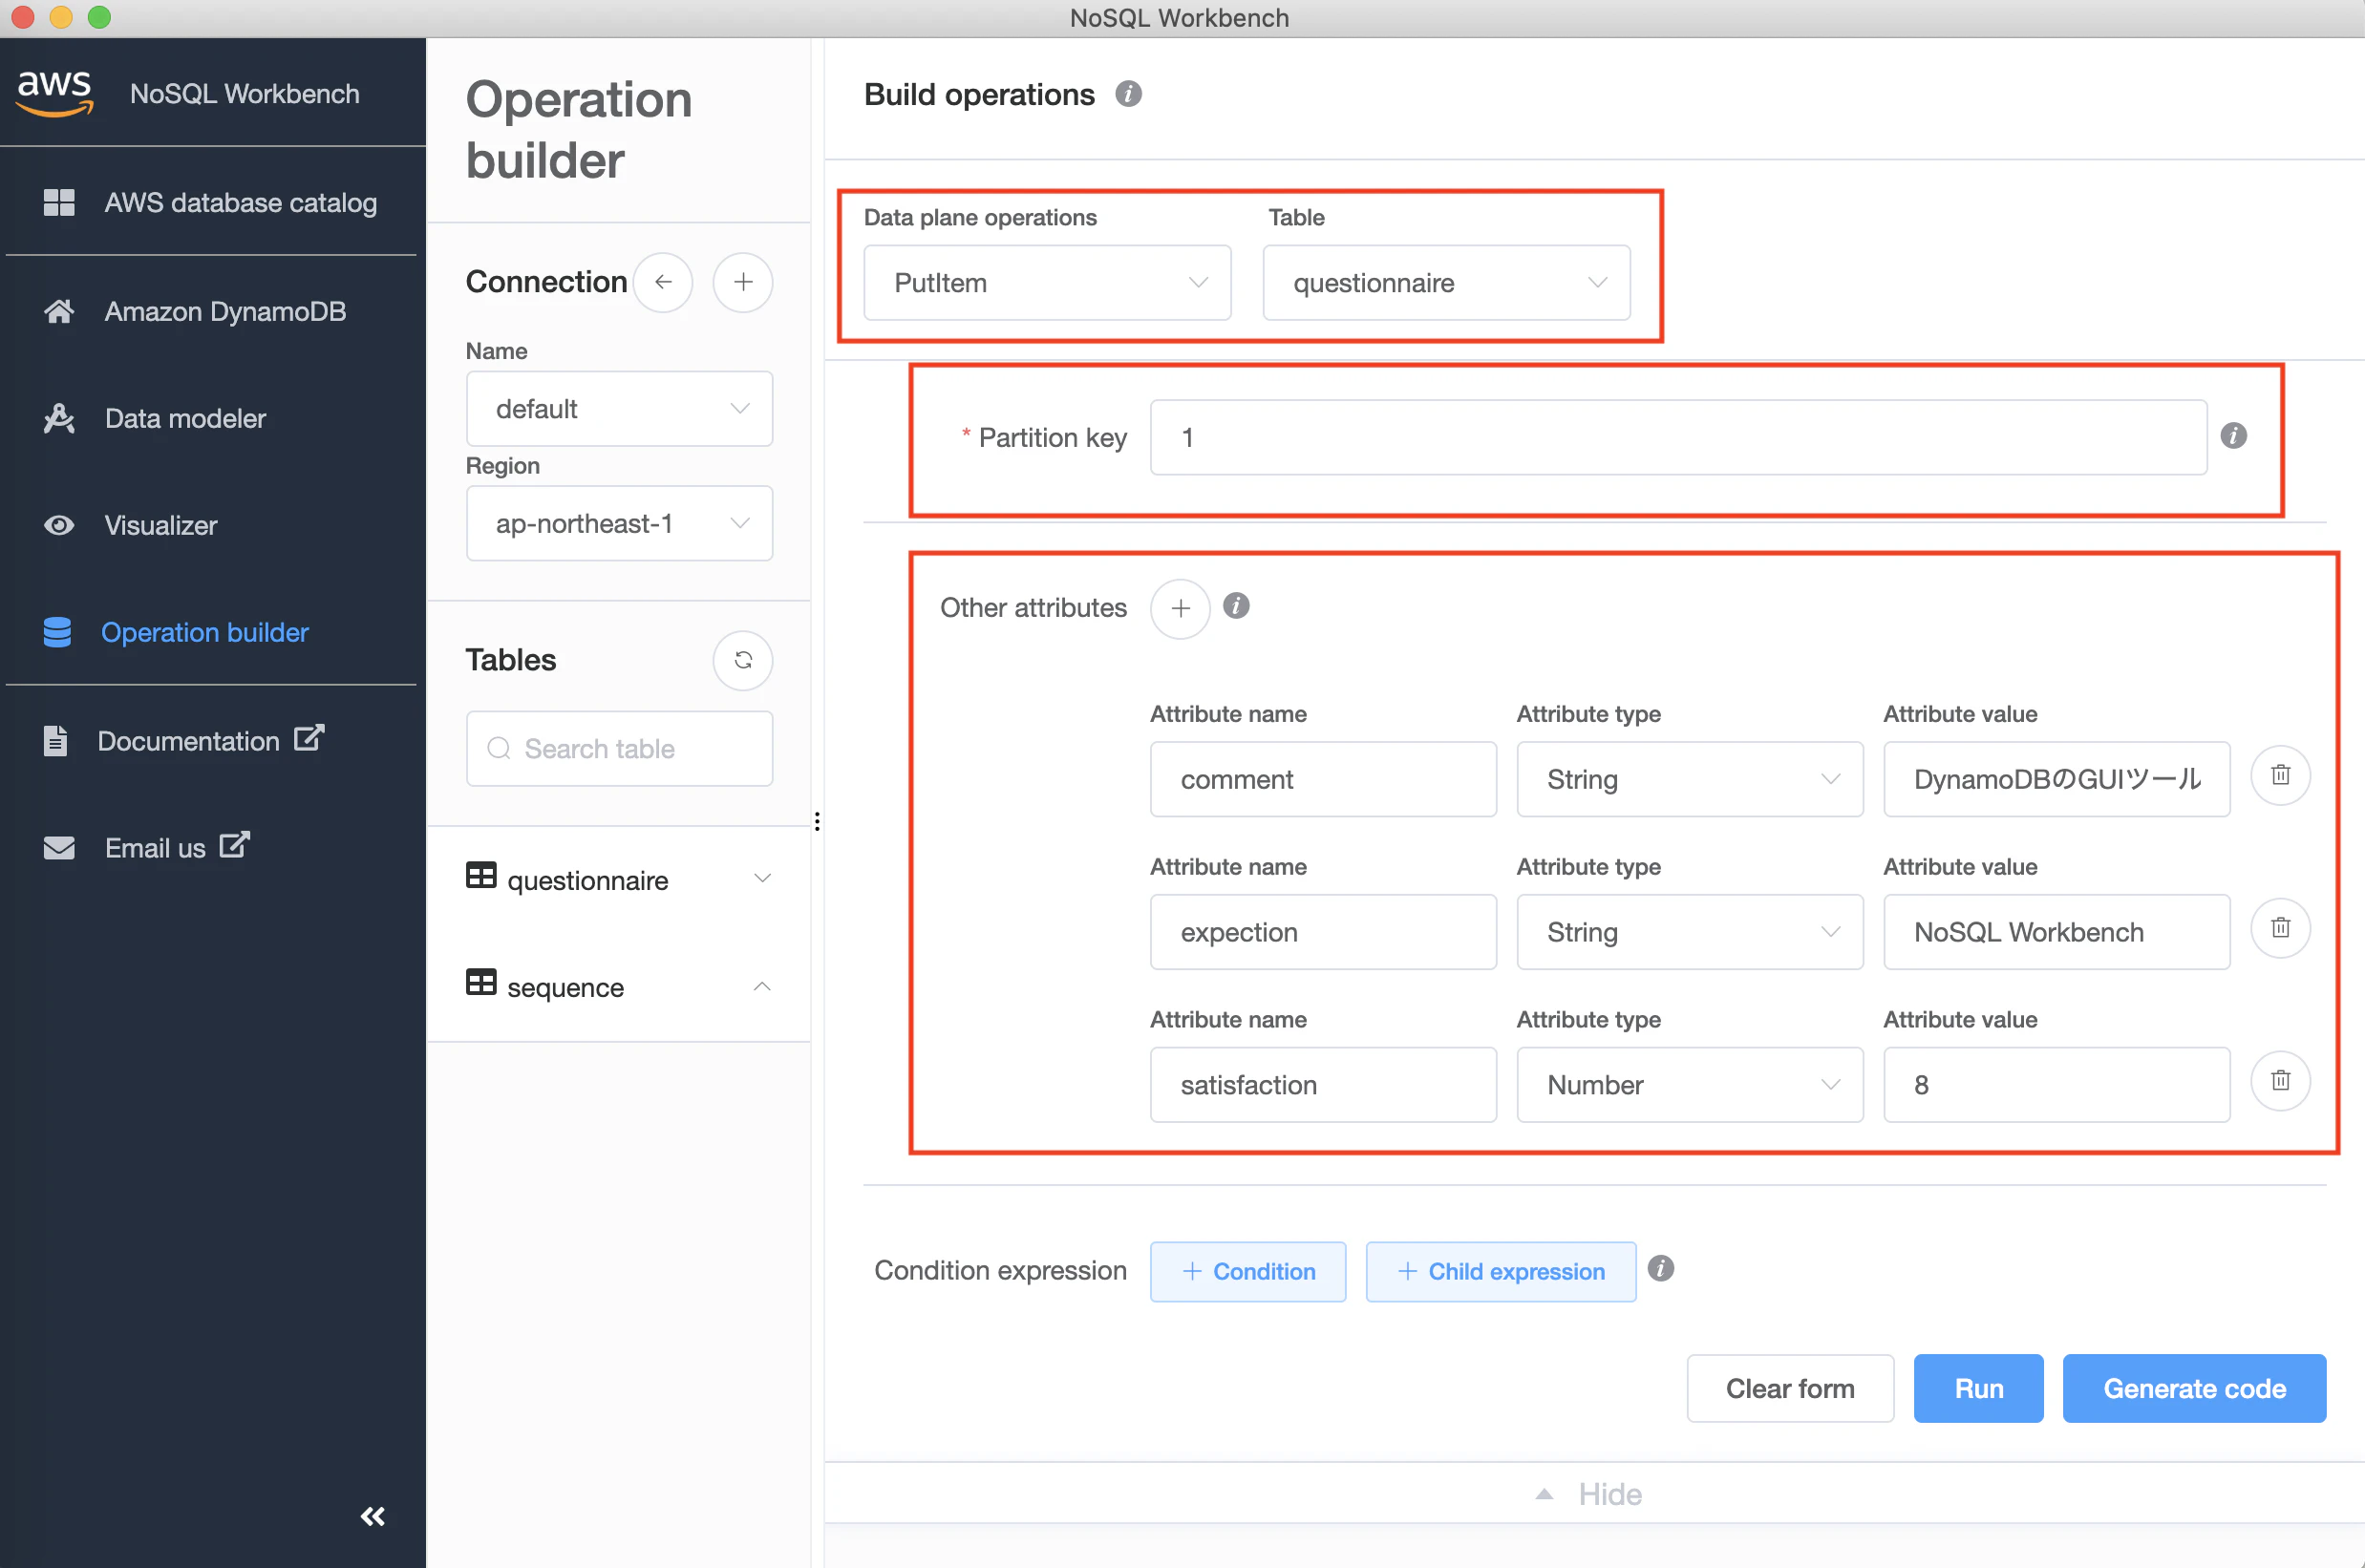
Task: Hide the operation form panel
Action: tap(1590, 1494)
